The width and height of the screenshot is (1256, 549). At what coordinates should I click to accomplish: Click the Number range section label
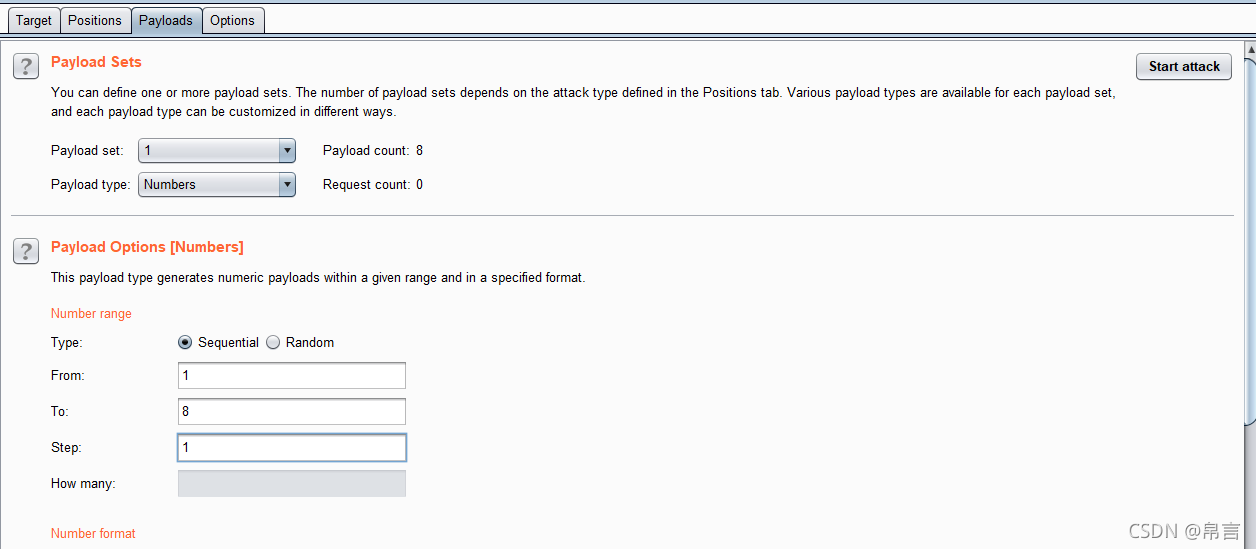[x=91, y=314]
